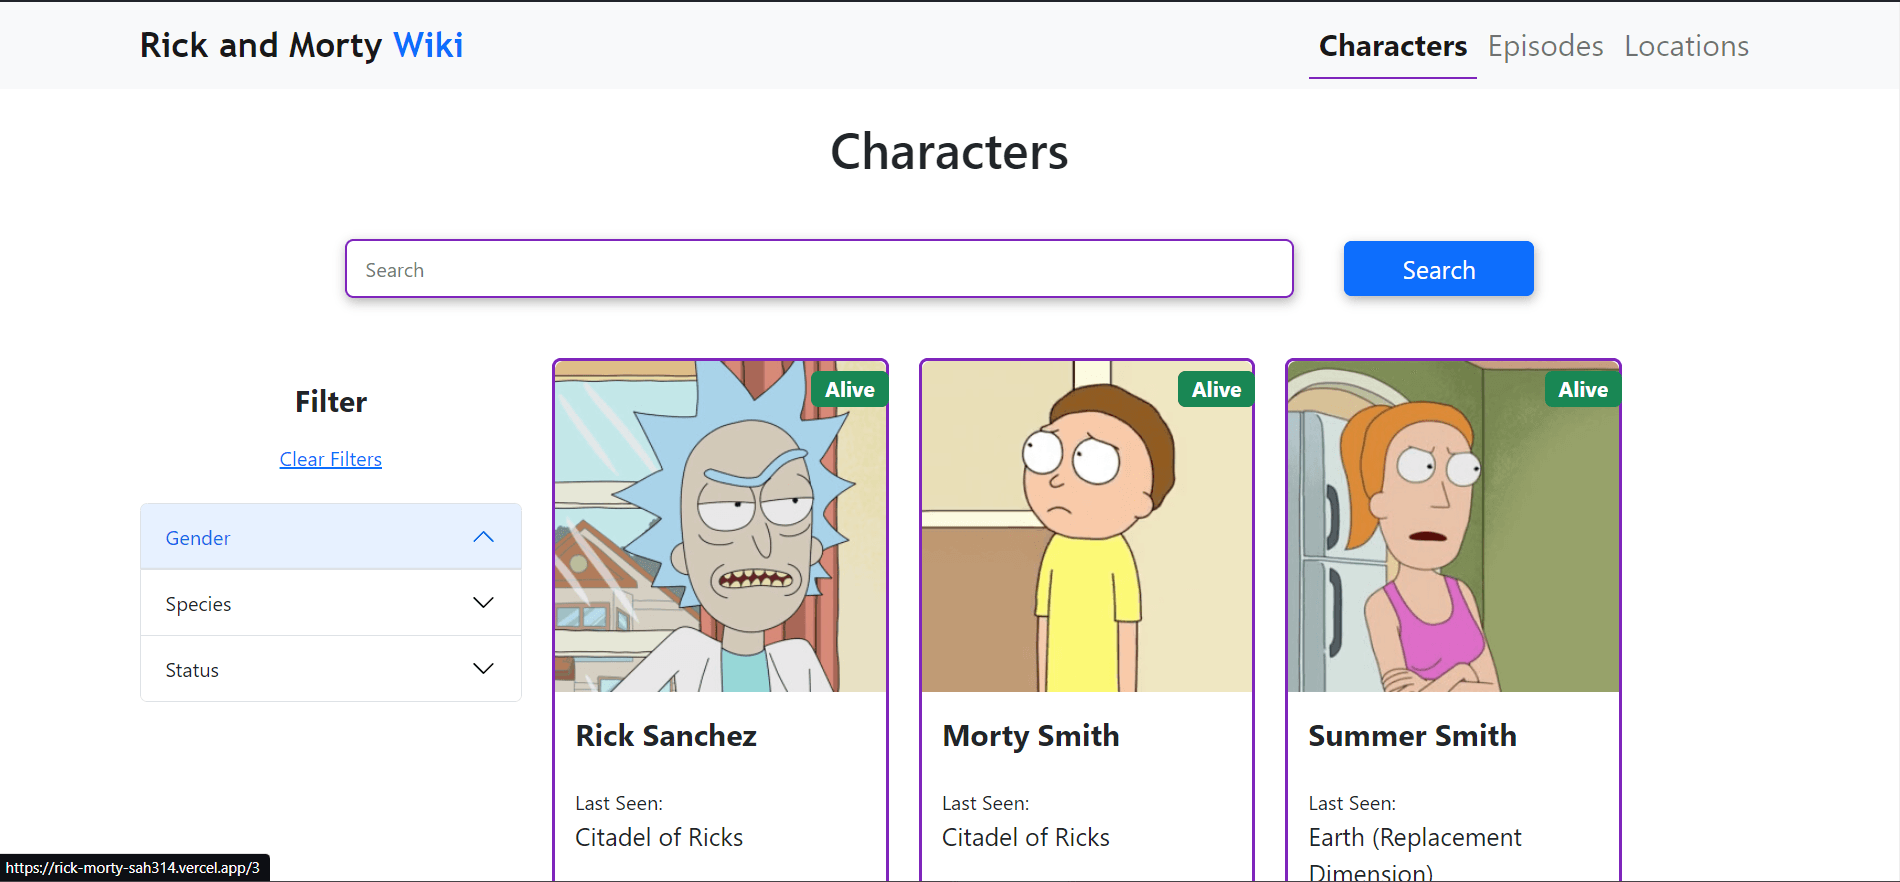Image resolution: width=1900 pixels, height=882 pixels.
Task: Click the Alive badge on Summer Smith
Action: (1582, 390)
